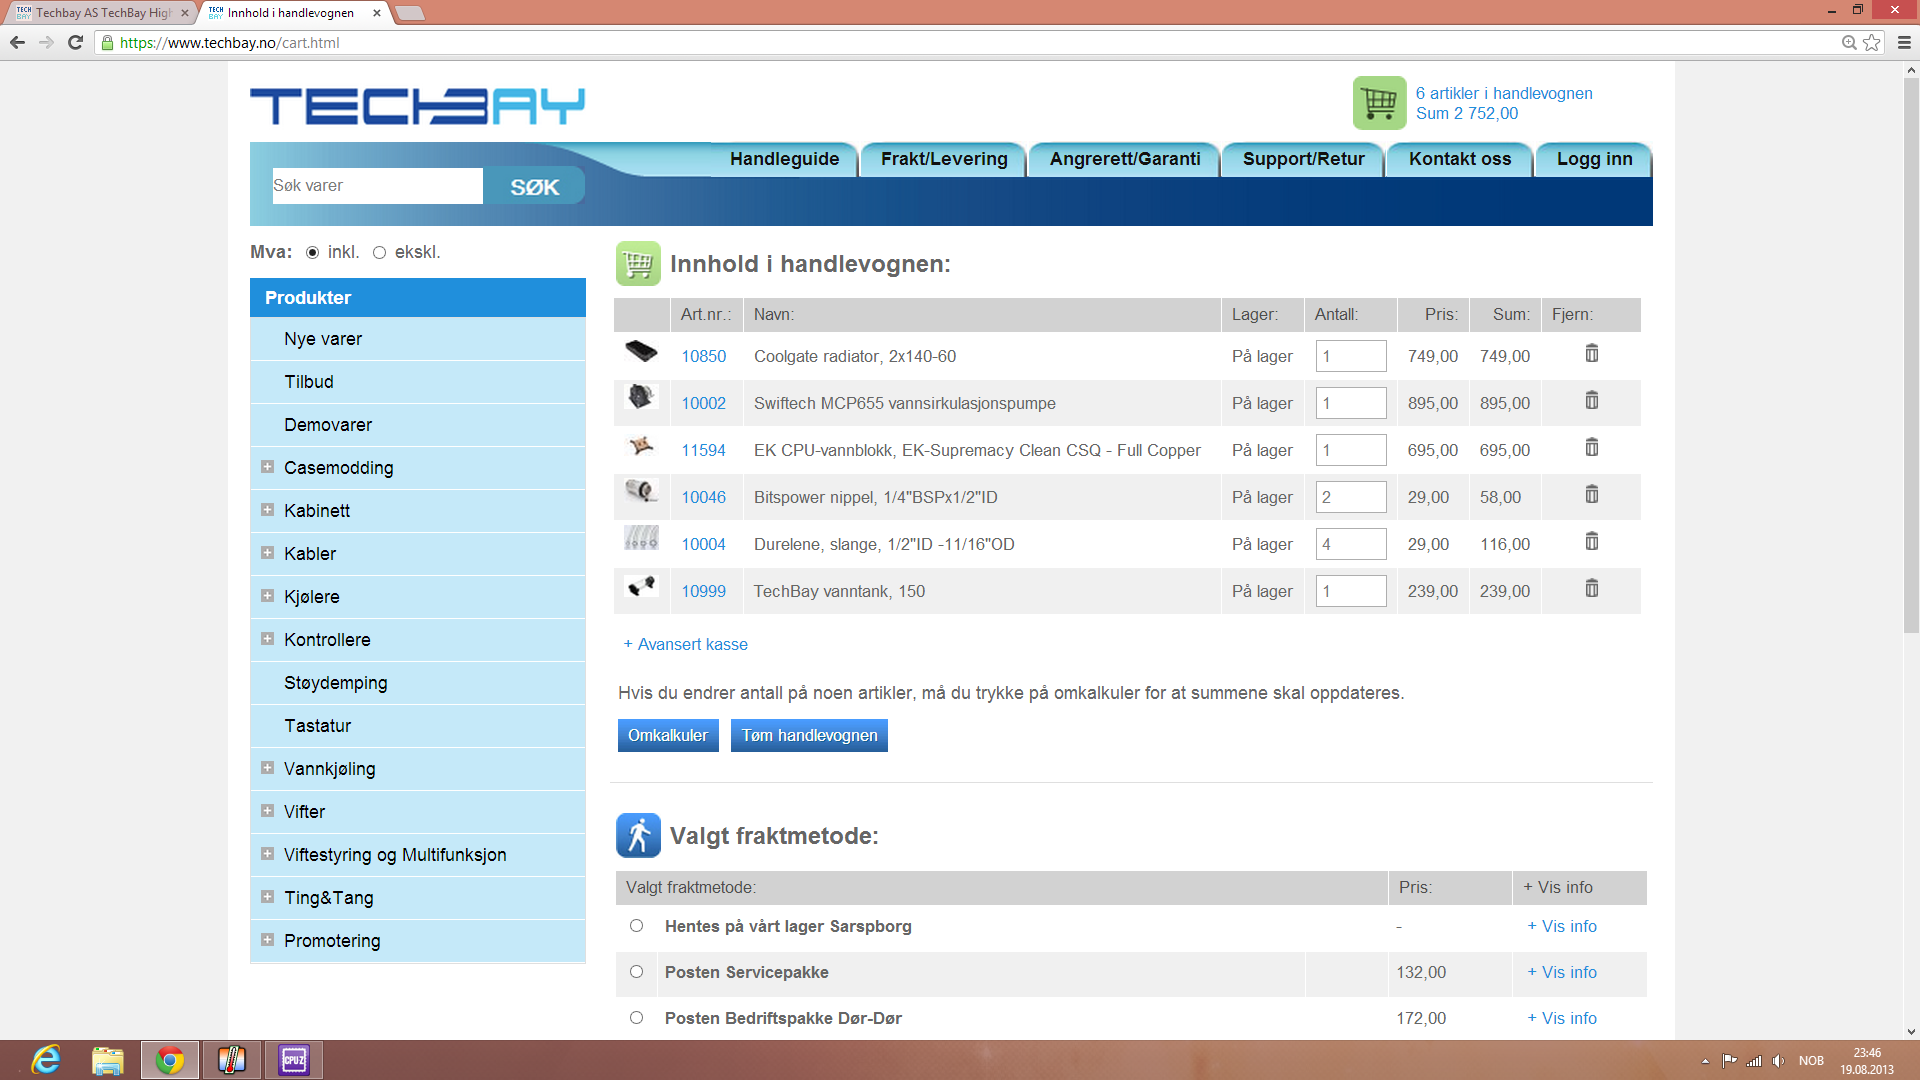Click the volume icon in system tray
Image resolution: width=1920 pixels, height=1080 pixels.
(x=1778, y=1061)
